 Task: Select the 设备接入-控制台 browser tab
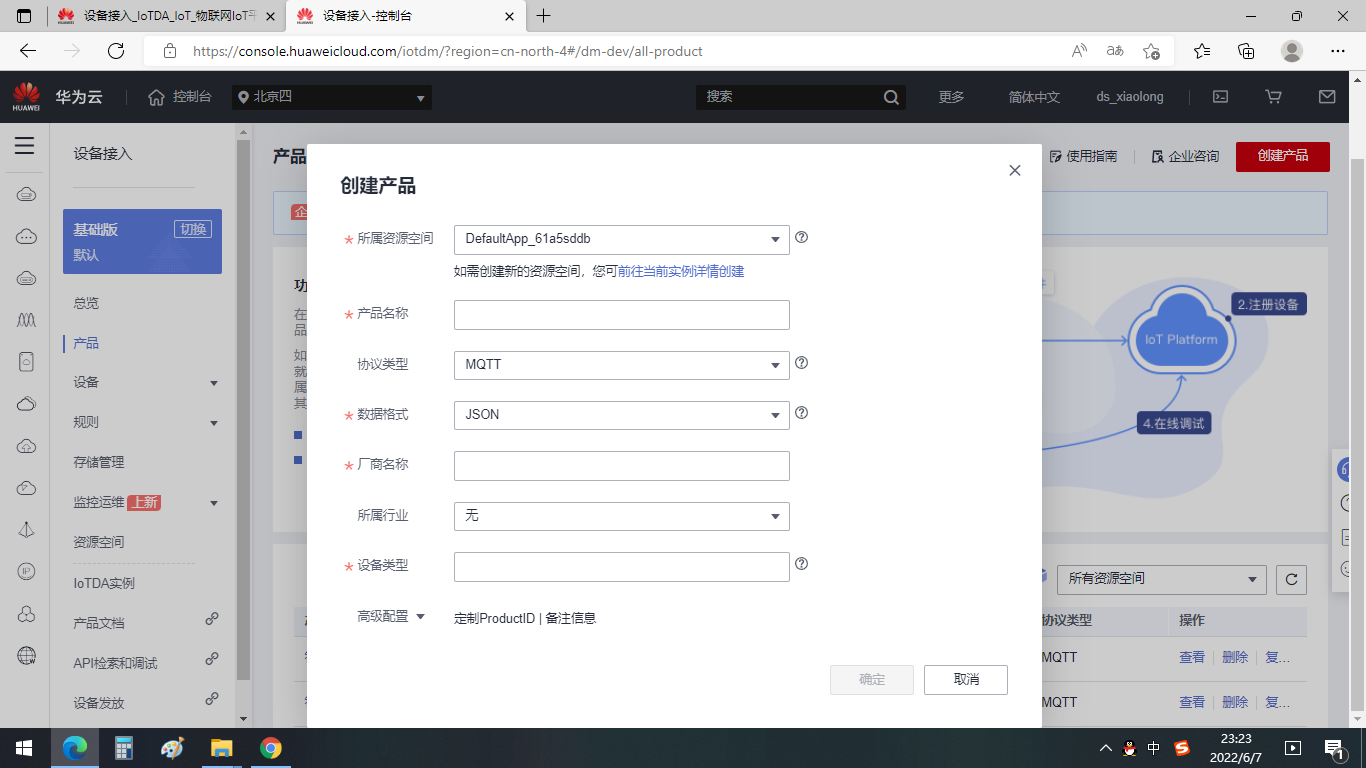coord(406,16)
